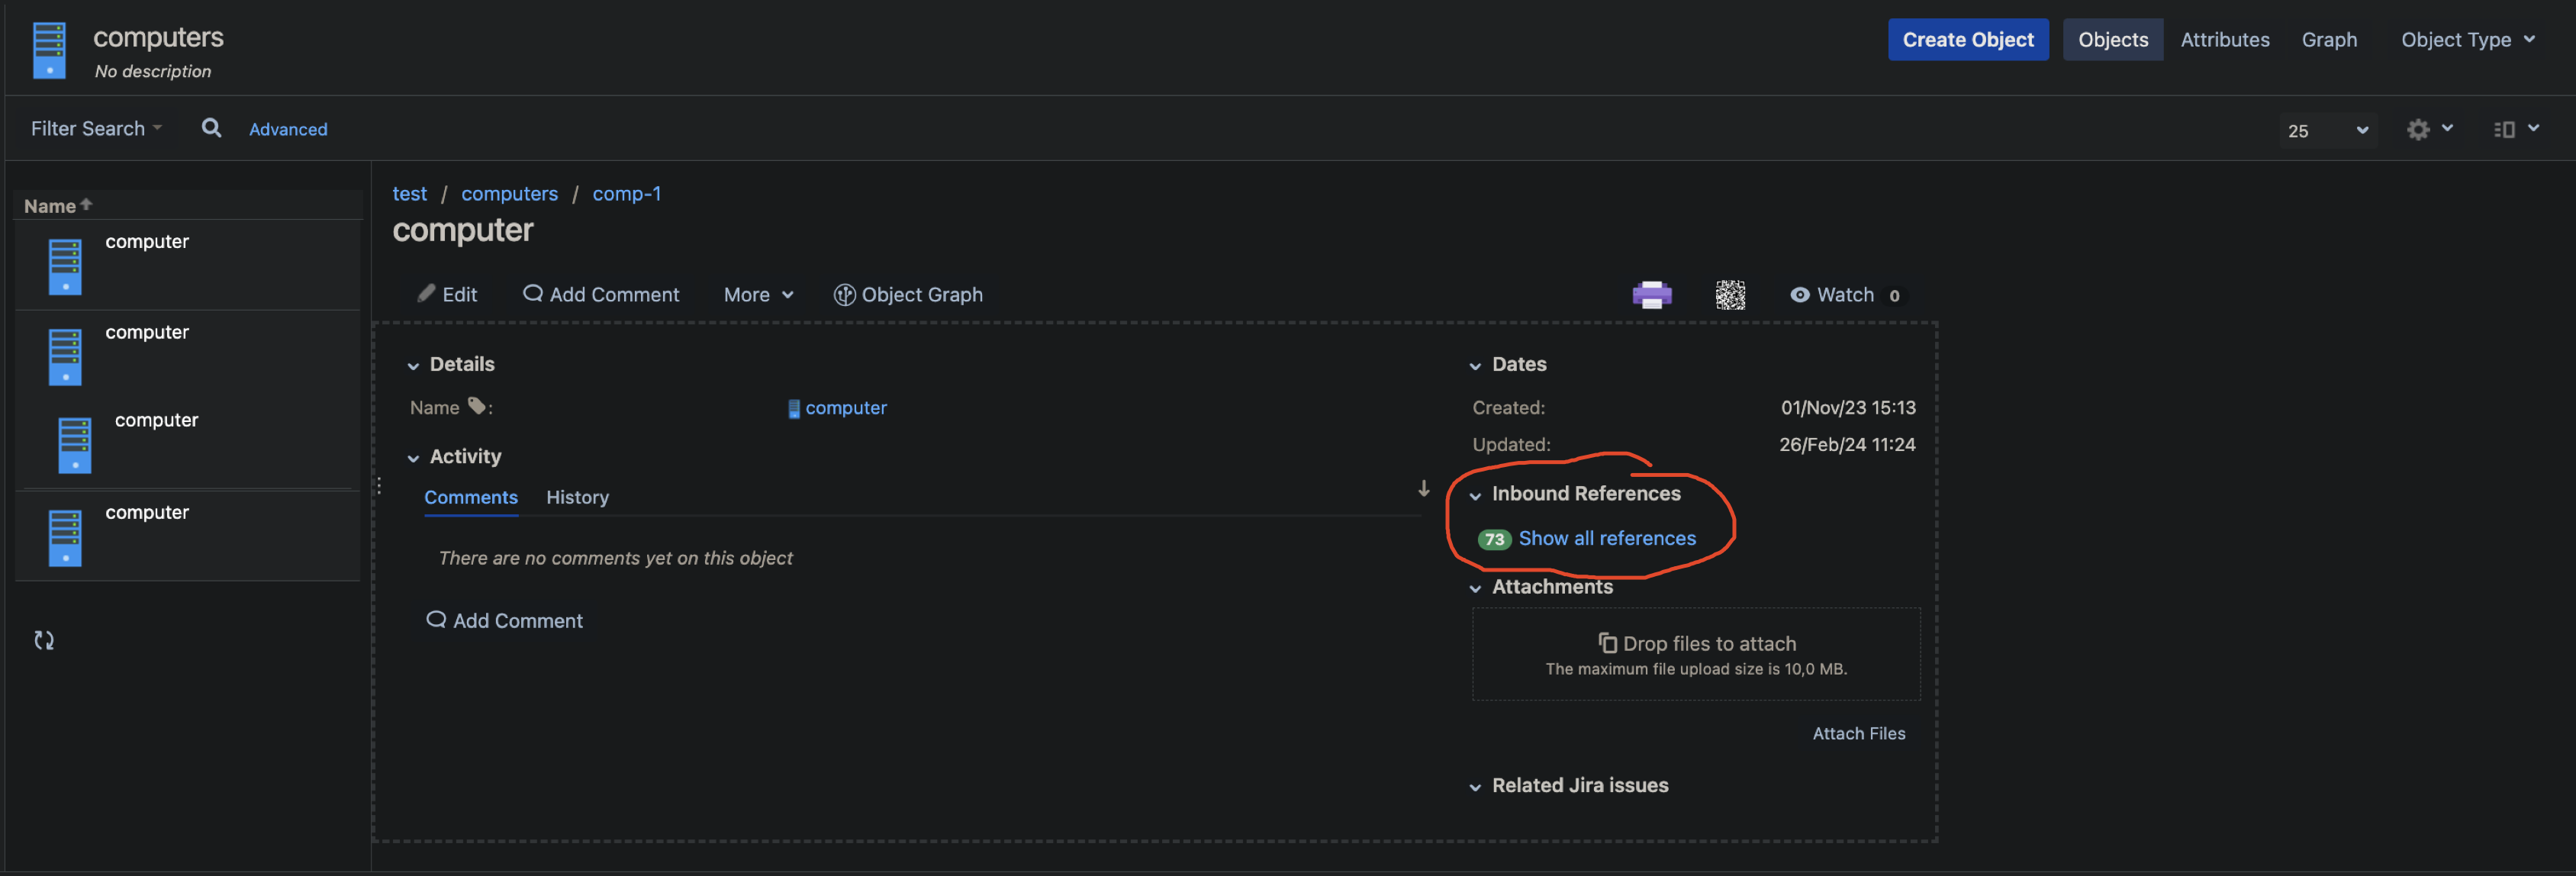Image resolution: width=2576 pixels, height=876 pixels.
Task: Click the refresh icon below object list
Action: click(x=44, y=640)
